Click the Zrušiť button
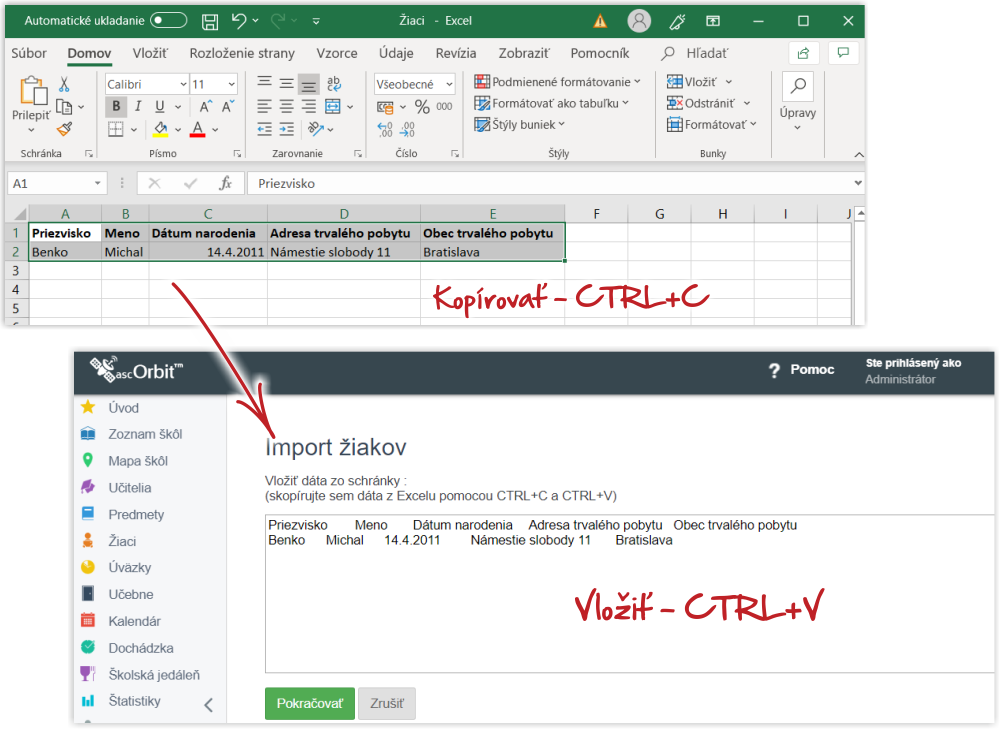1000x729 pixels. coord(386,703)
